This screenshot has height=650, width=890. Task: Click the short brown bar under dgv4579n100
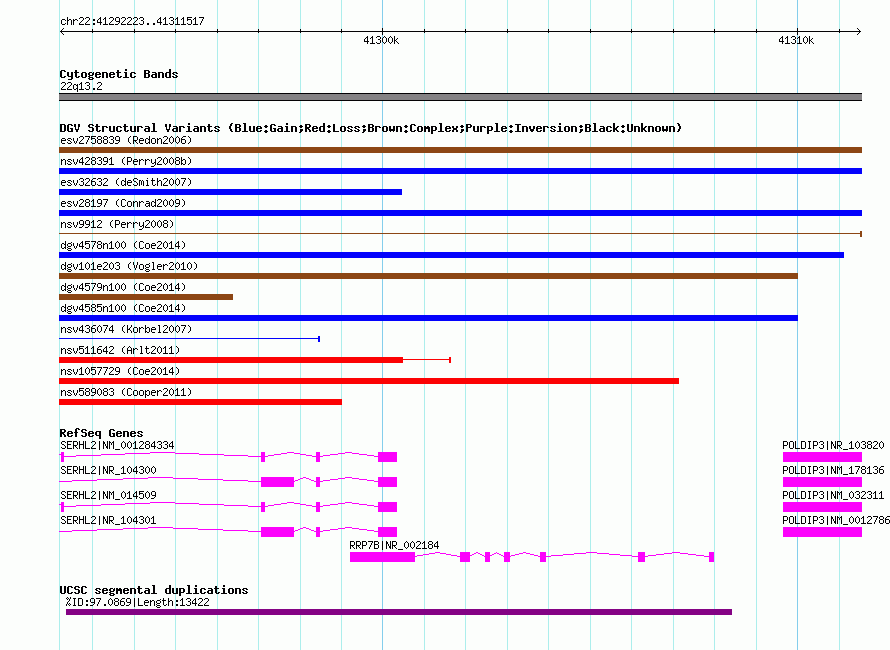click(146, 297)
